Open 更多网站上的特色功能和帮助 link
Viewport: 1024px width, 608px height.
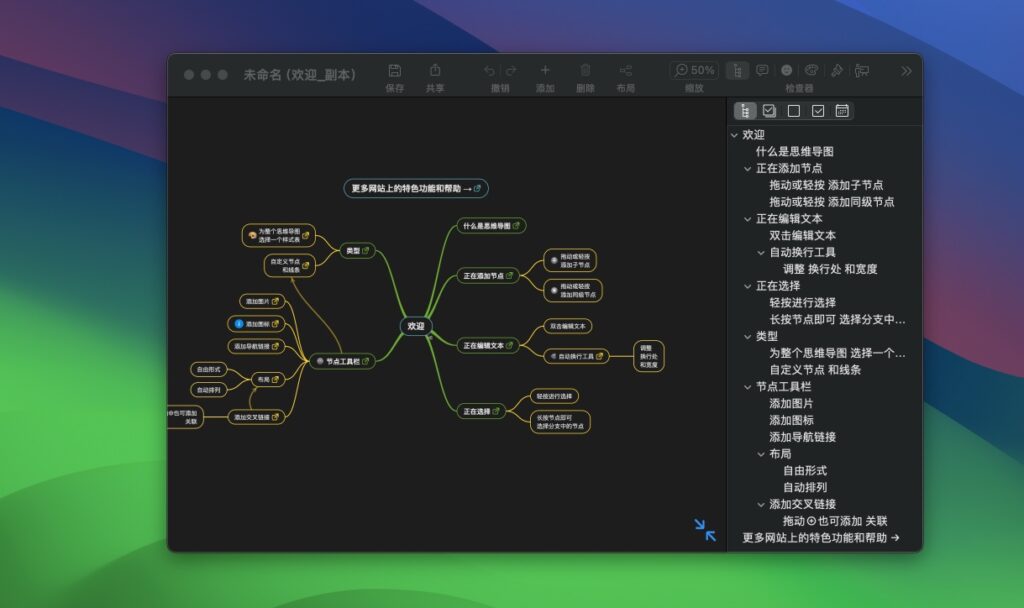point(414,188)
